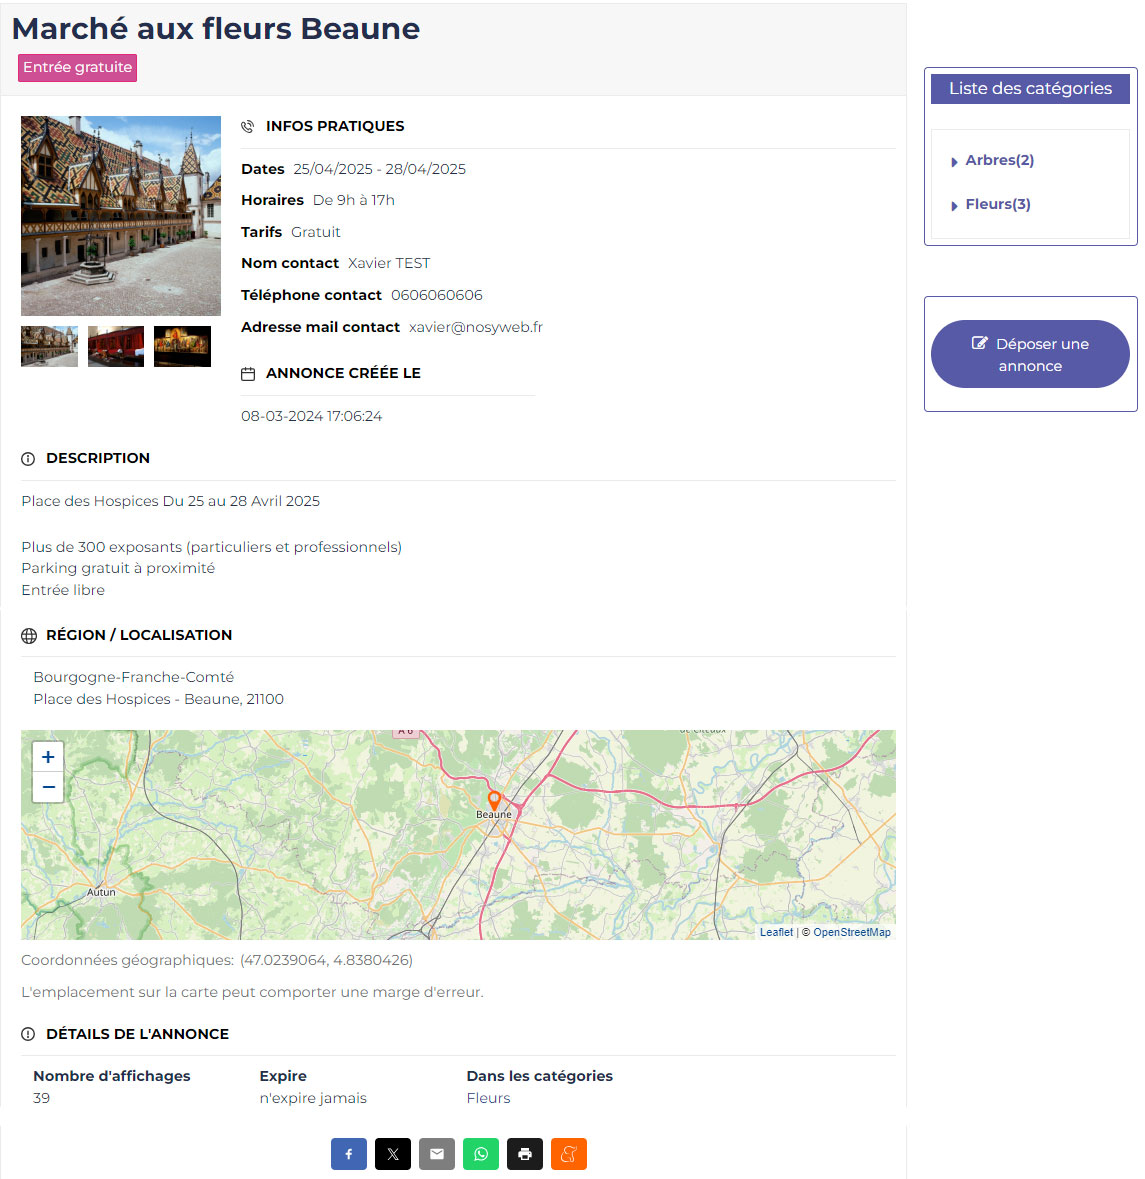Zoom out on the map
The width and height of the screenshot is (1145, 1179).
pyautogui.click(x=48, y=787)
